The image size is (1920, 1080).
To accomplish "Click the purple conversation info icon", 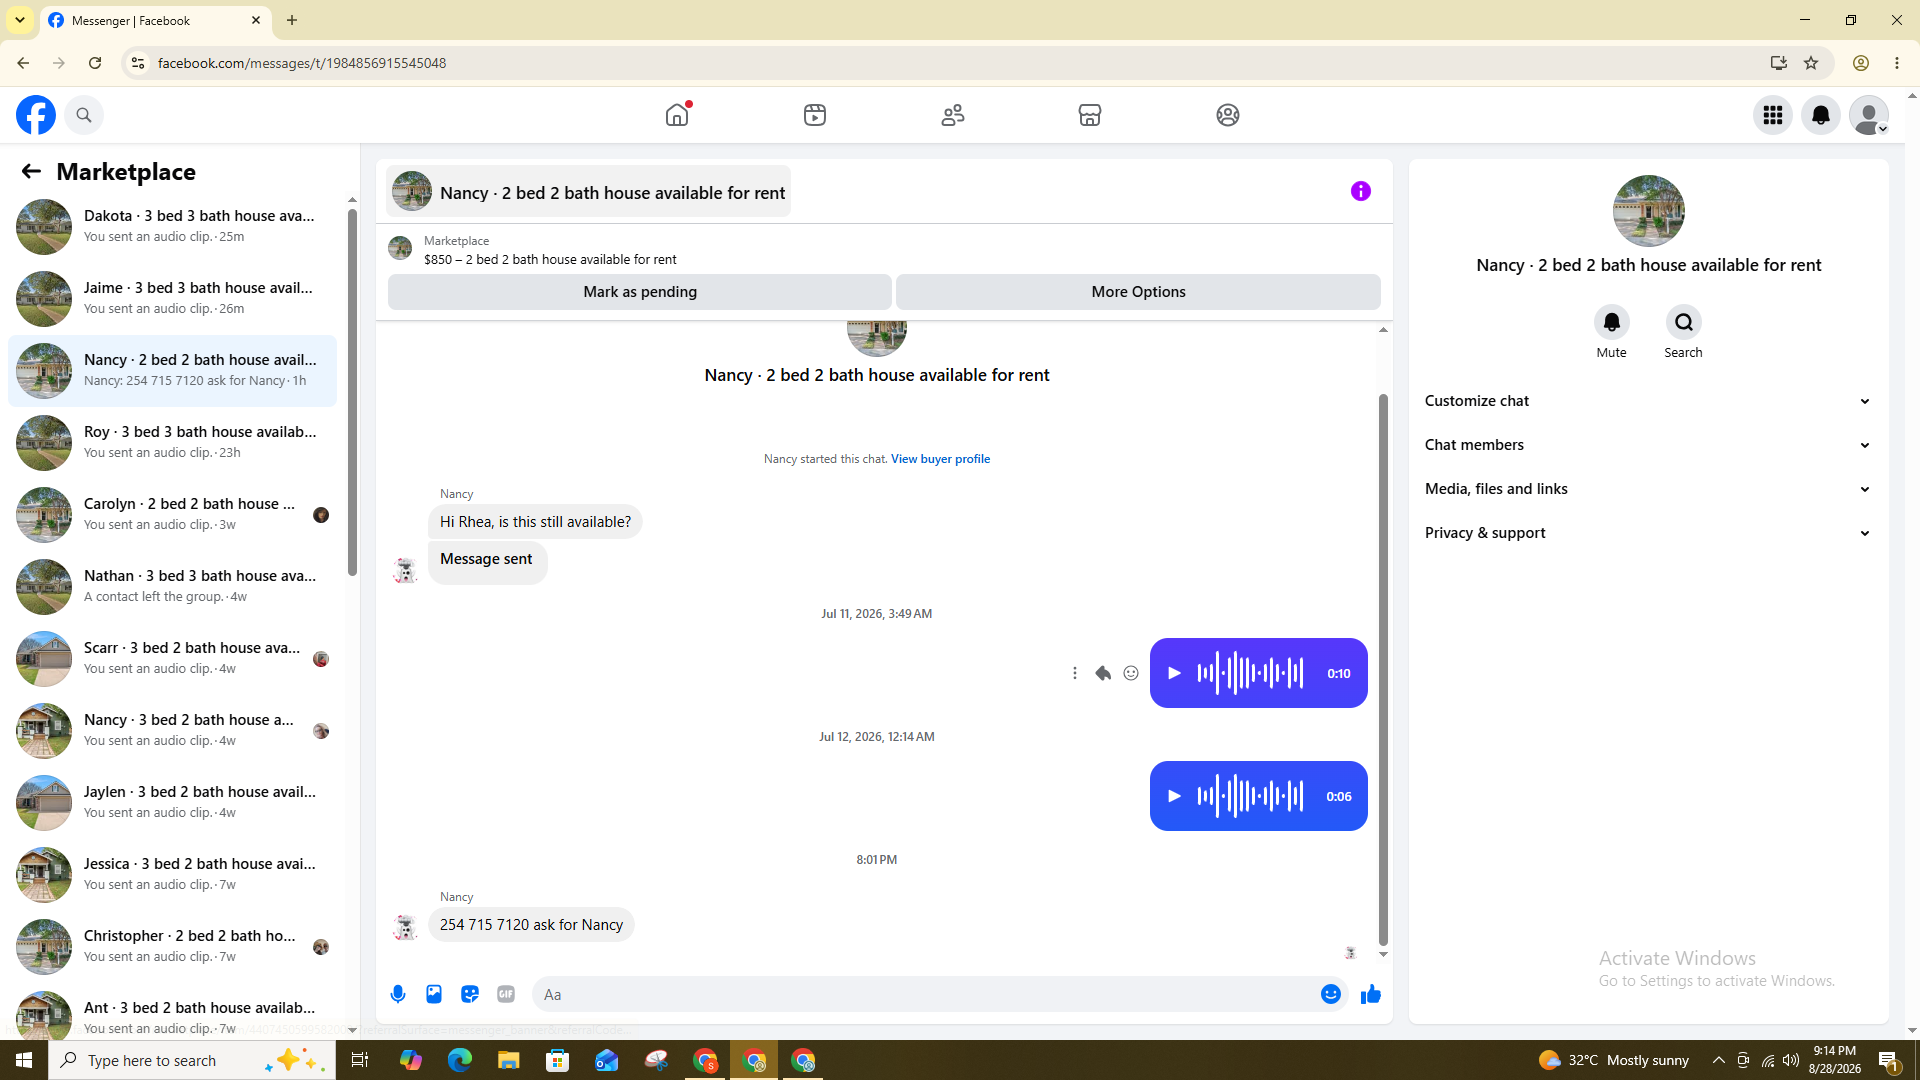I will (x=1361, y=191).
